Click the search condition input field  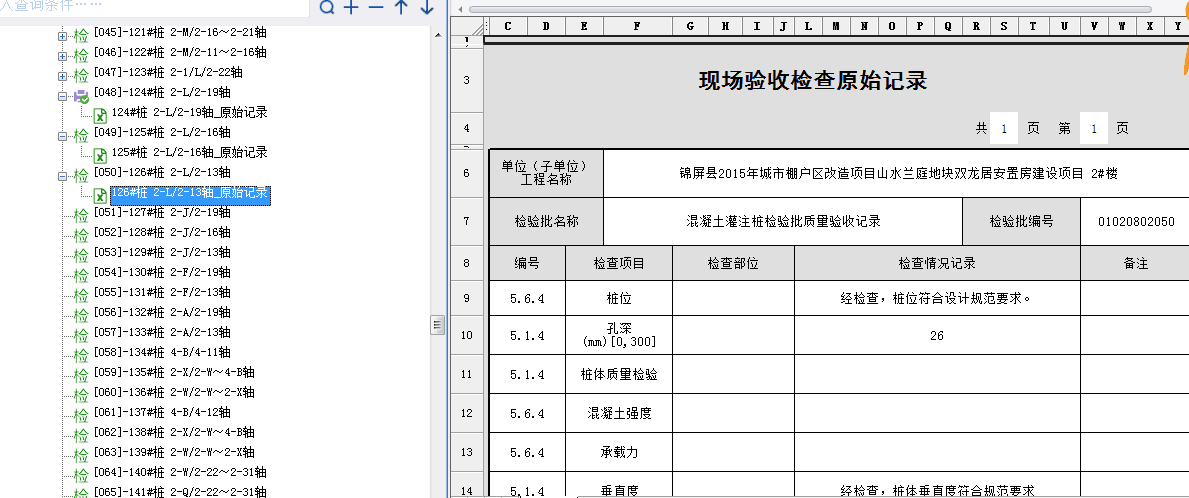tap(150, 8)
